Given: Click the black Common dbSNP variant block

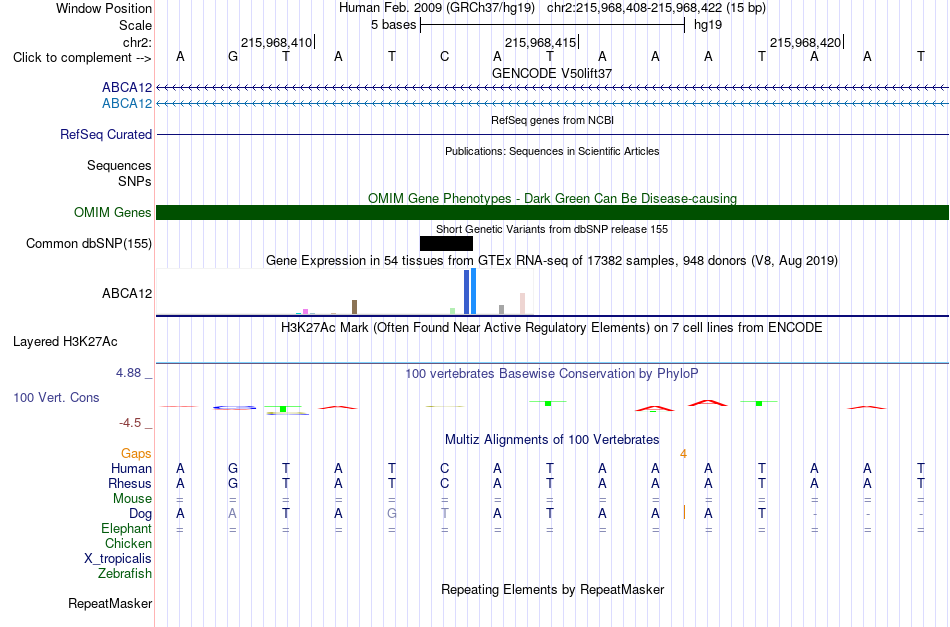Looking at the screenshot, I should pyautogui.click(x=446, y=244).
